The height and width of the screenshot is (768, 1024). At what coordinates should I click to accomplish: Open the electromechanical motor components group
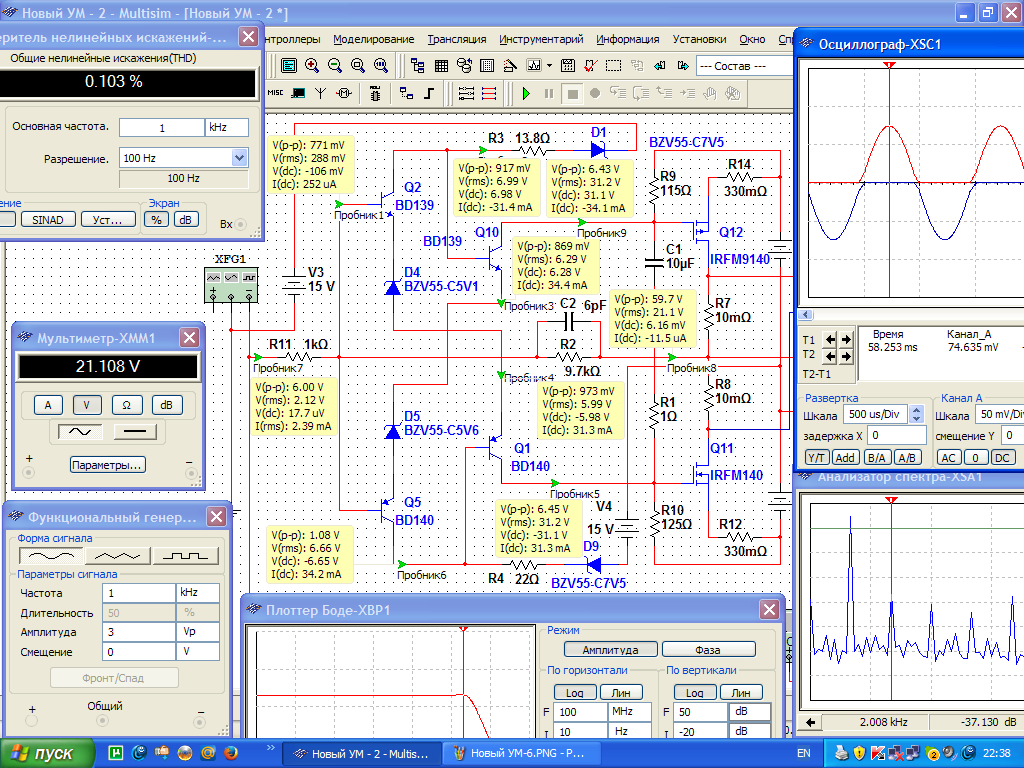pos(344,93)
